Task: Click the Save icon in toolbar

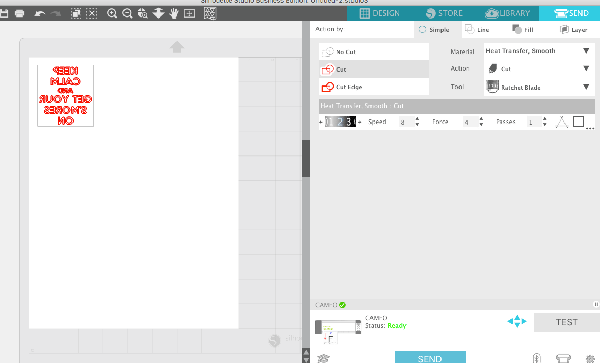Action: coord(4,14)
